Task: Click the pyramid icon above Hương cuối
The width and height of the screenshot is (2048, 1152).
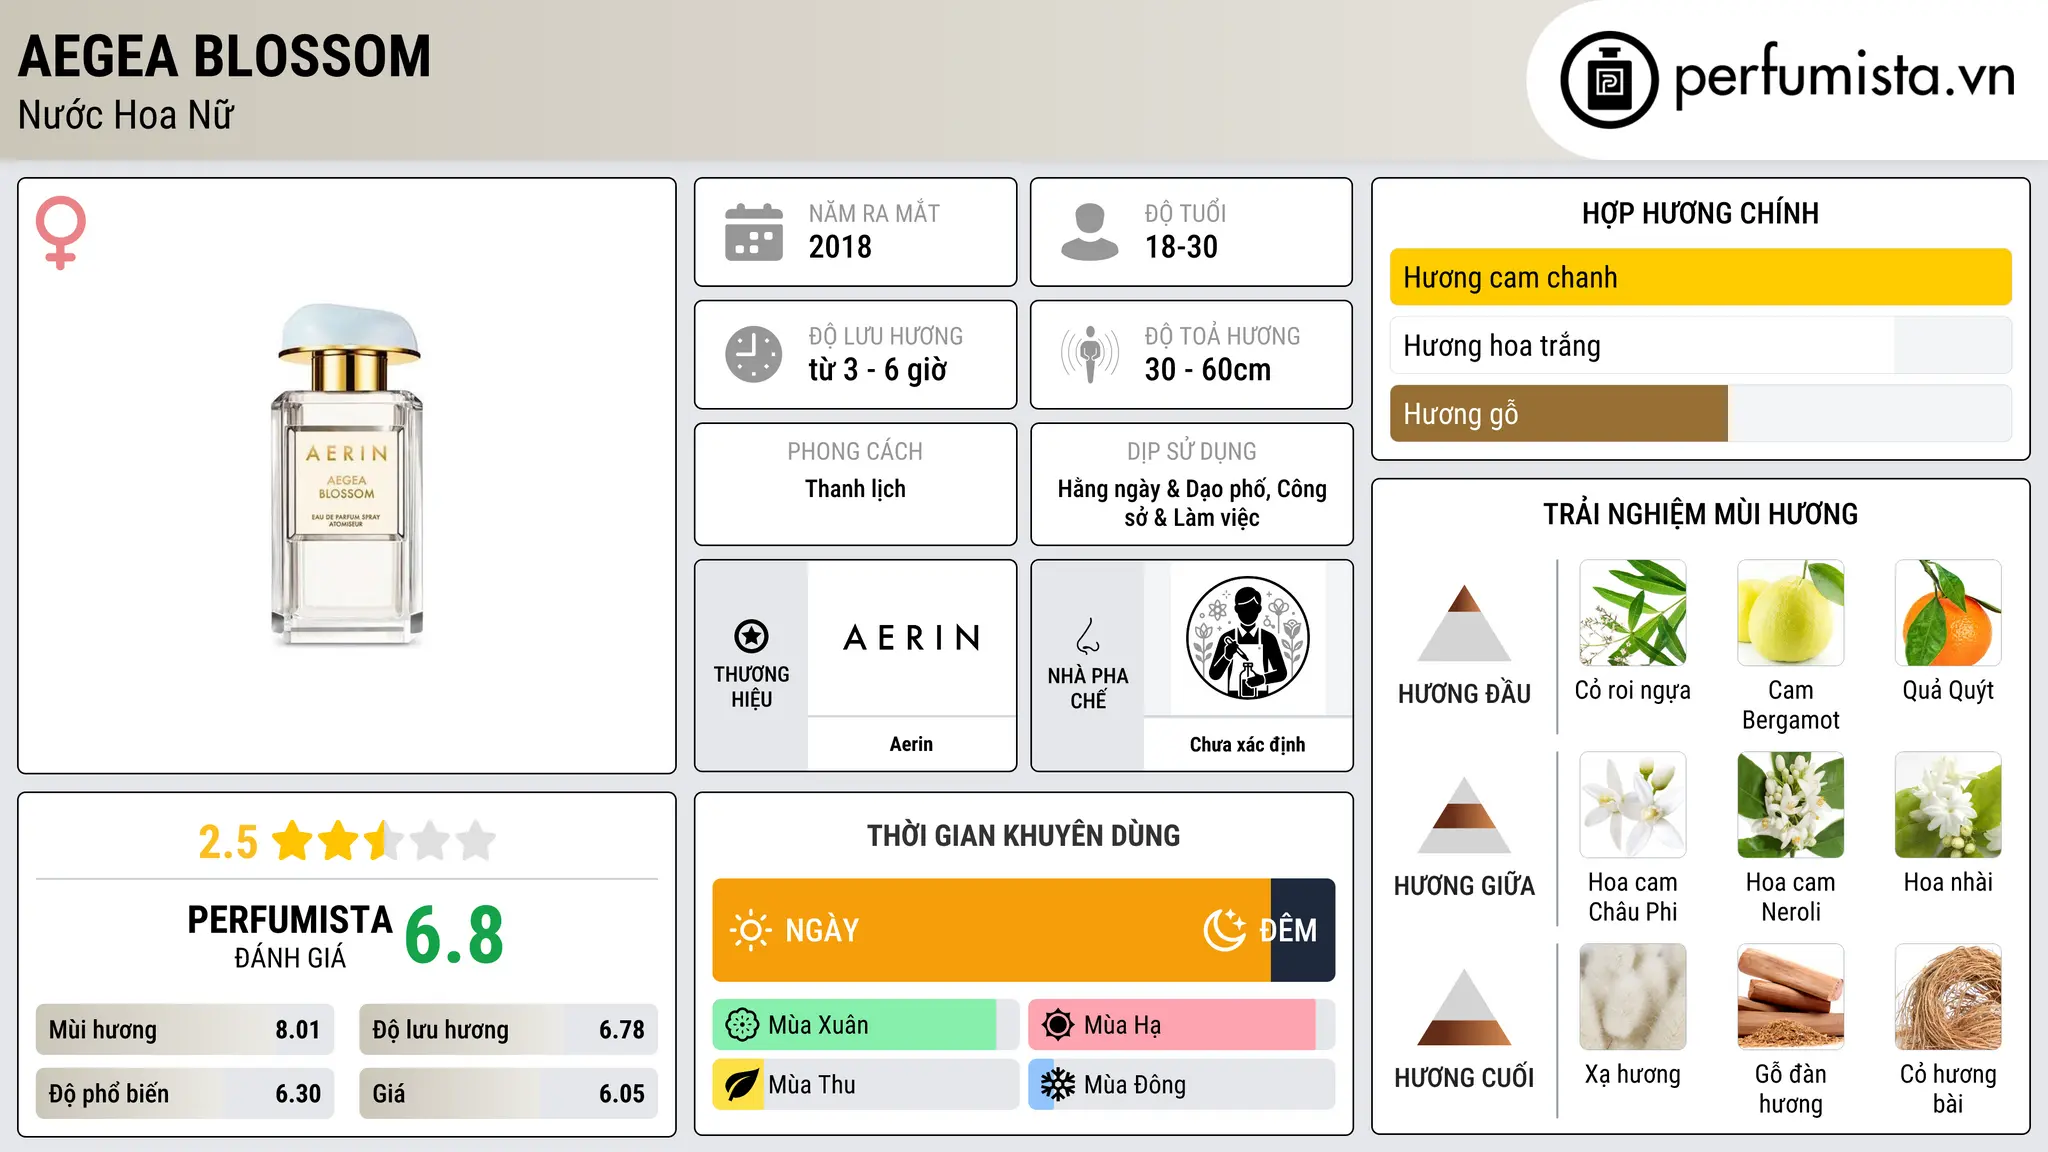Action: [x=1464, y=1007]
